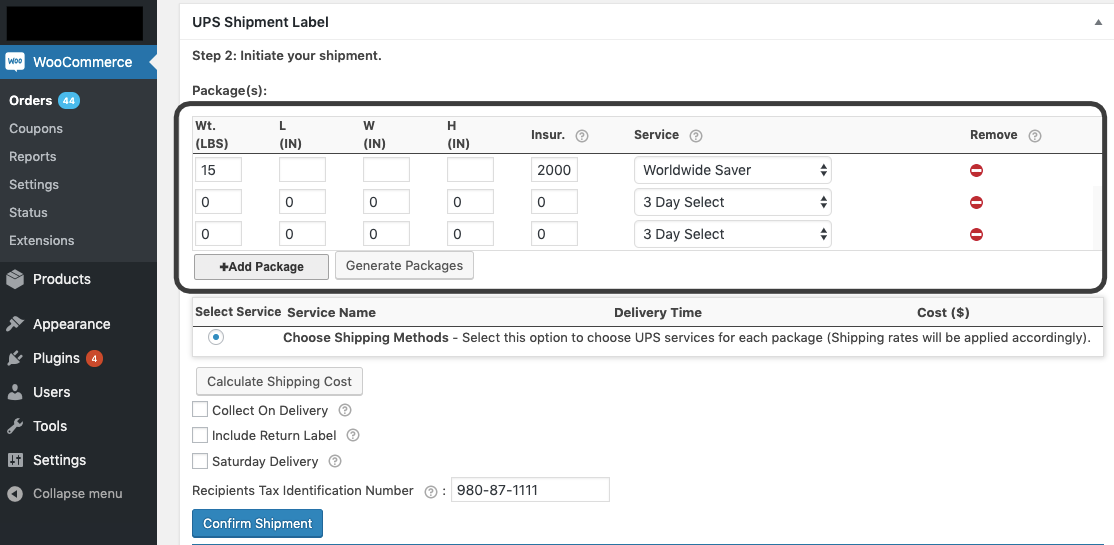Viewport: 1114px width, 545px height.
Task: Click the Plugins plug icon
Action: click(x=15, y=358)
